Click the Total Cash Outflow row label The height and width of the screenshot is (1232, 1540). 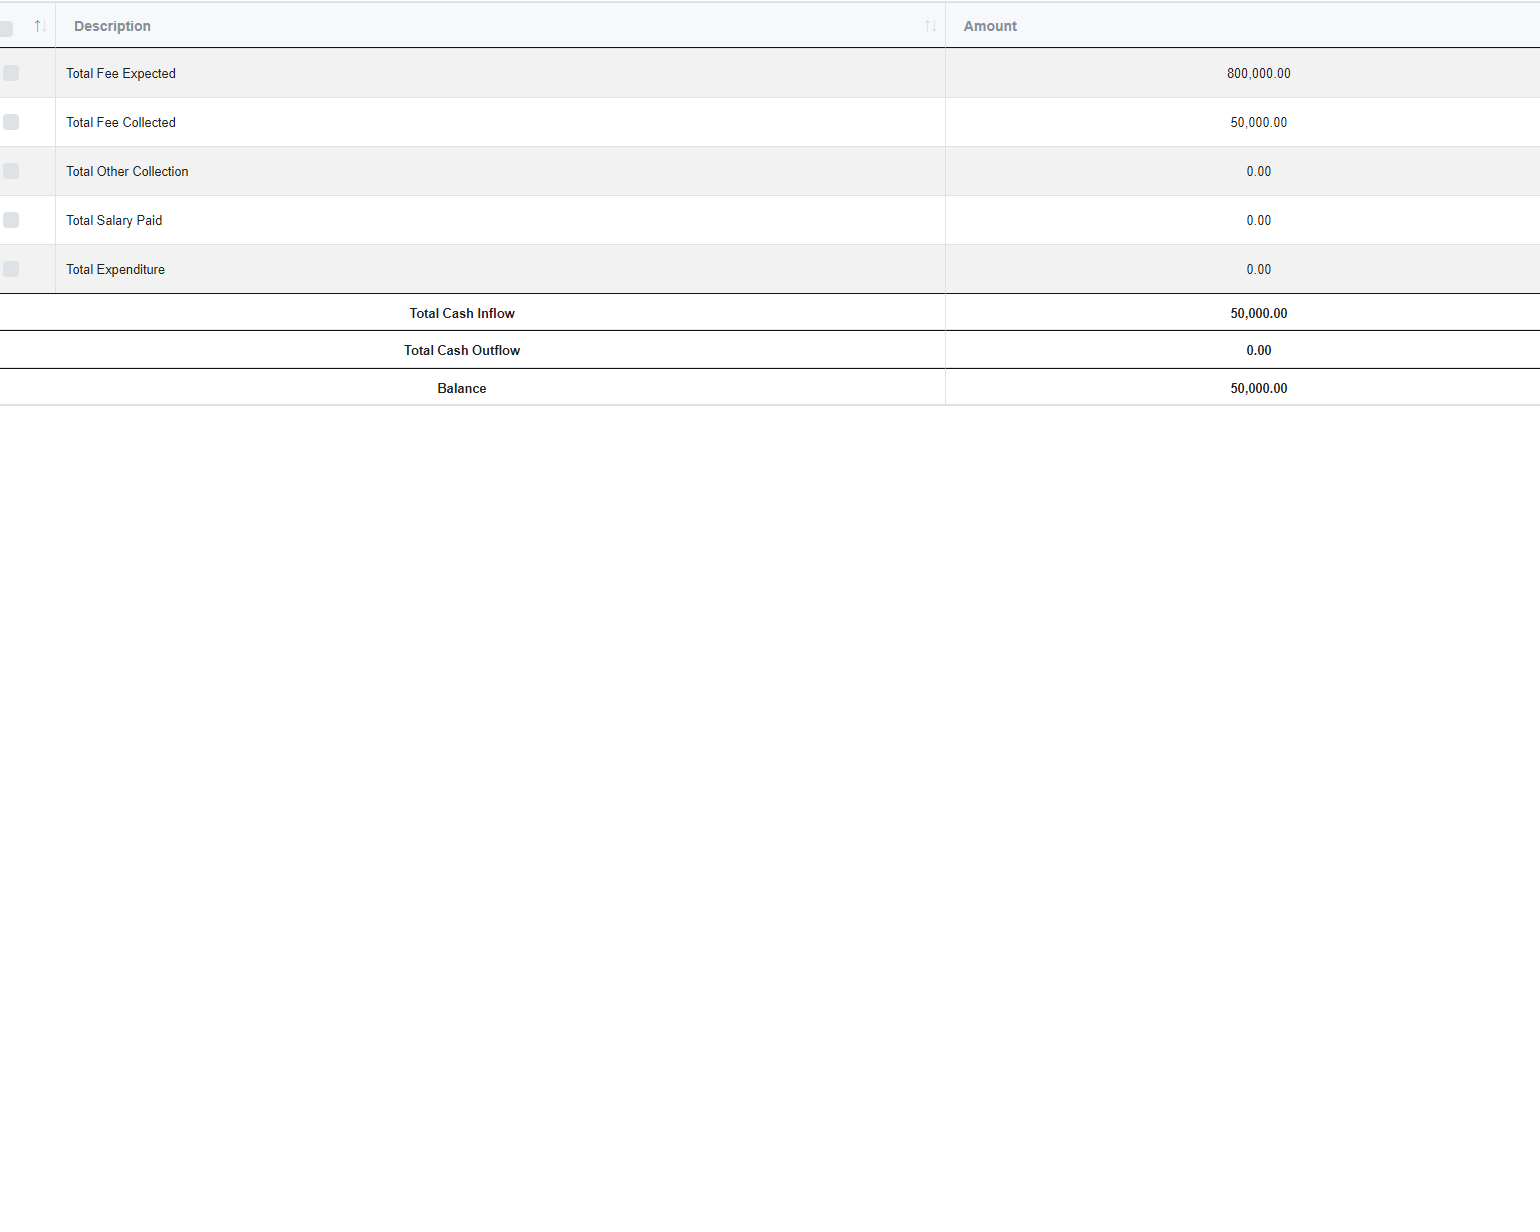pos(462,350)
